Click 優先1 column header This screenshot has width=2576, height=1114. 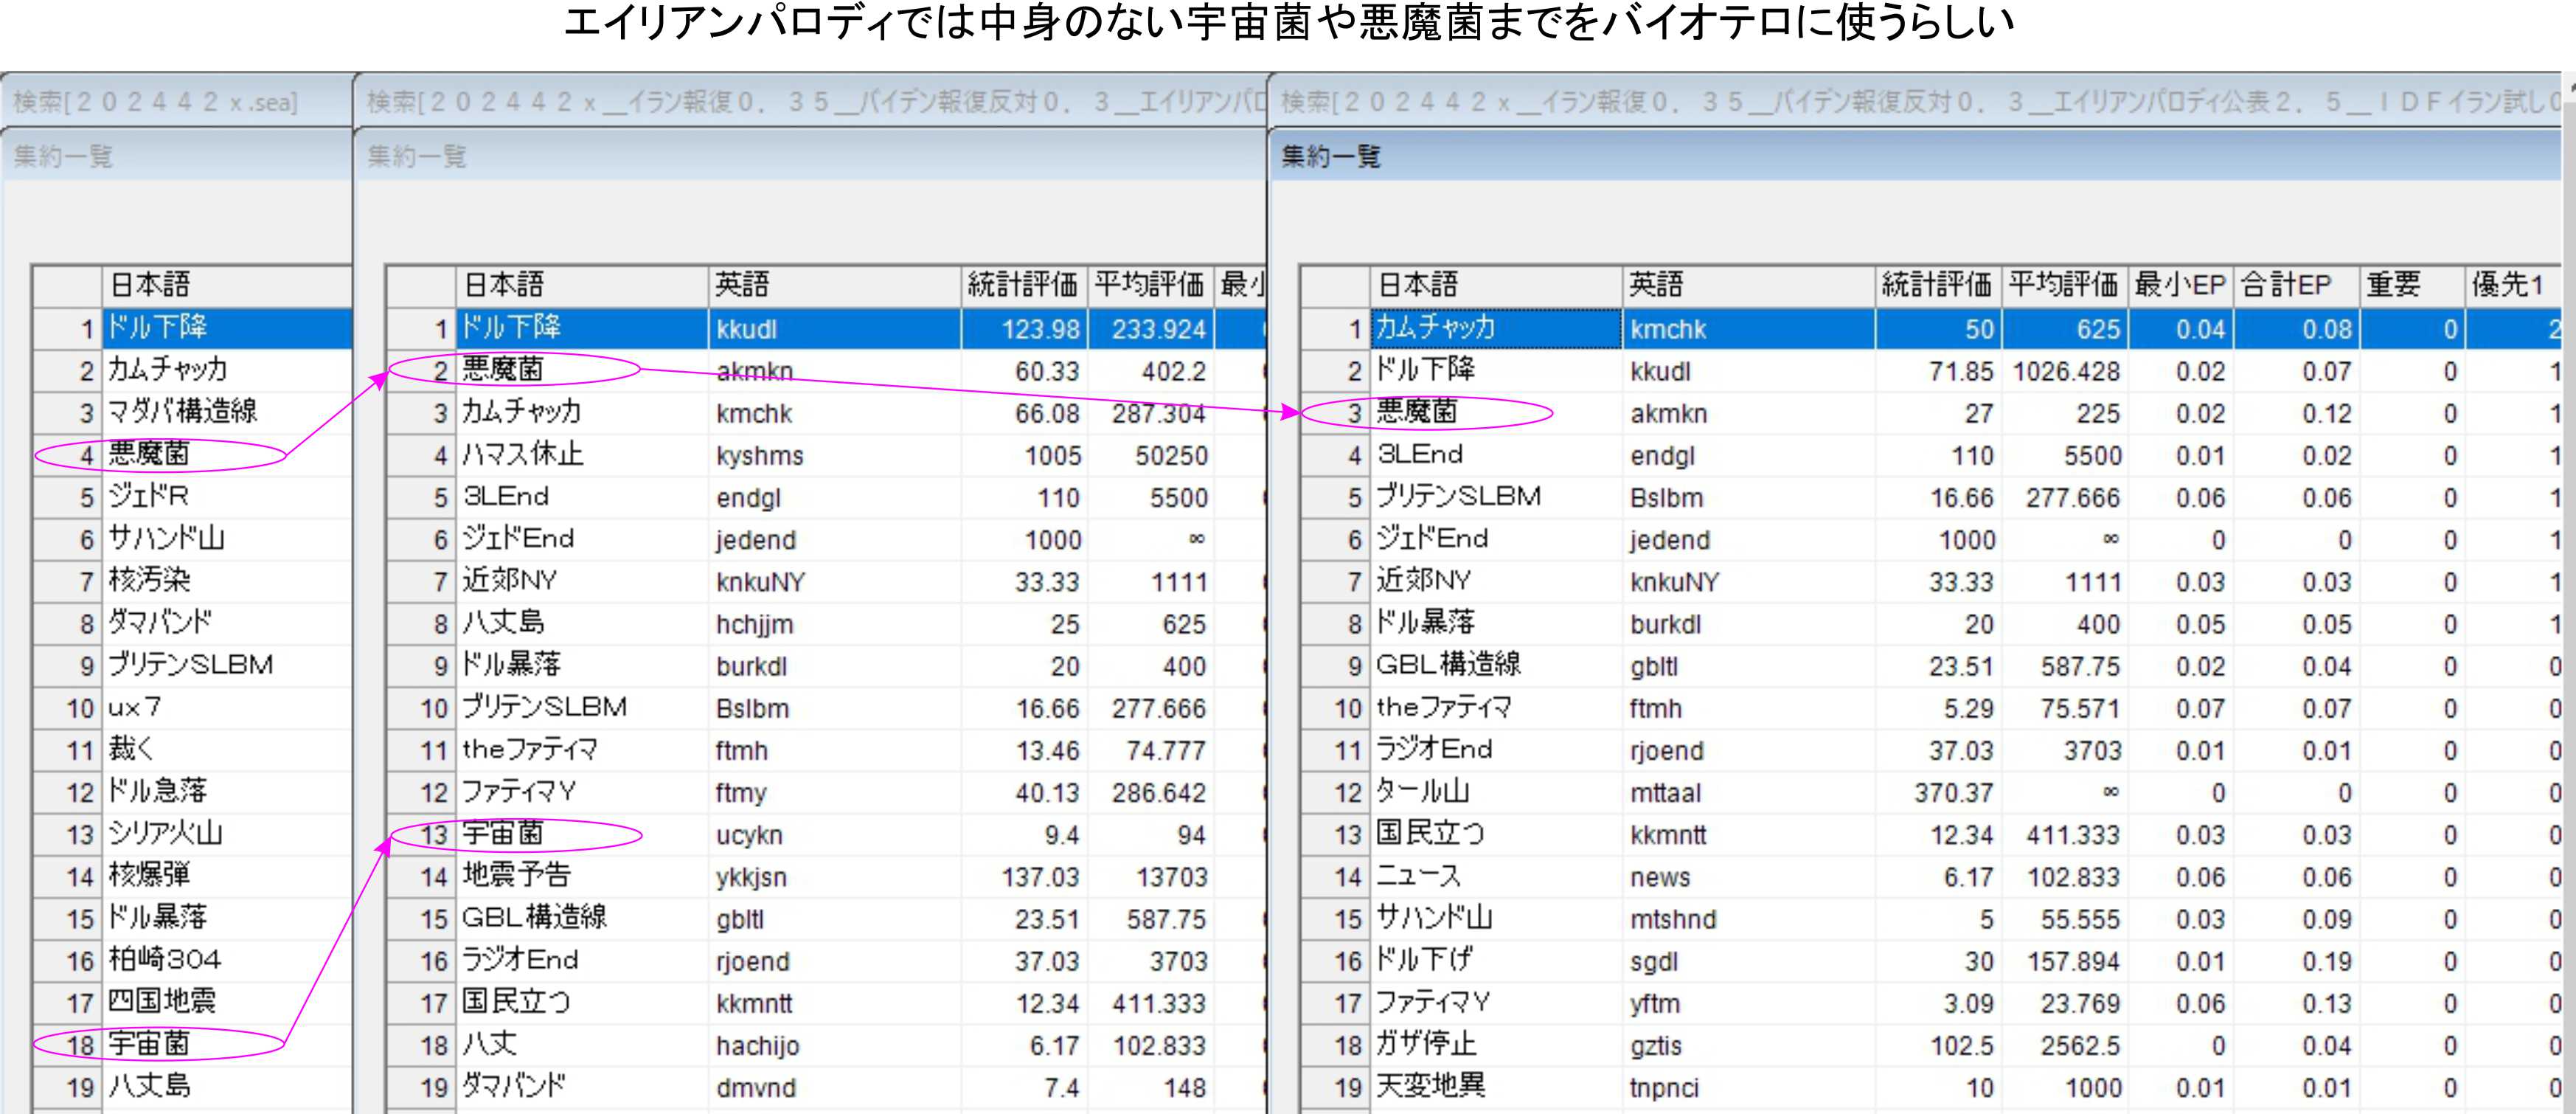[x=2515, y=286]
